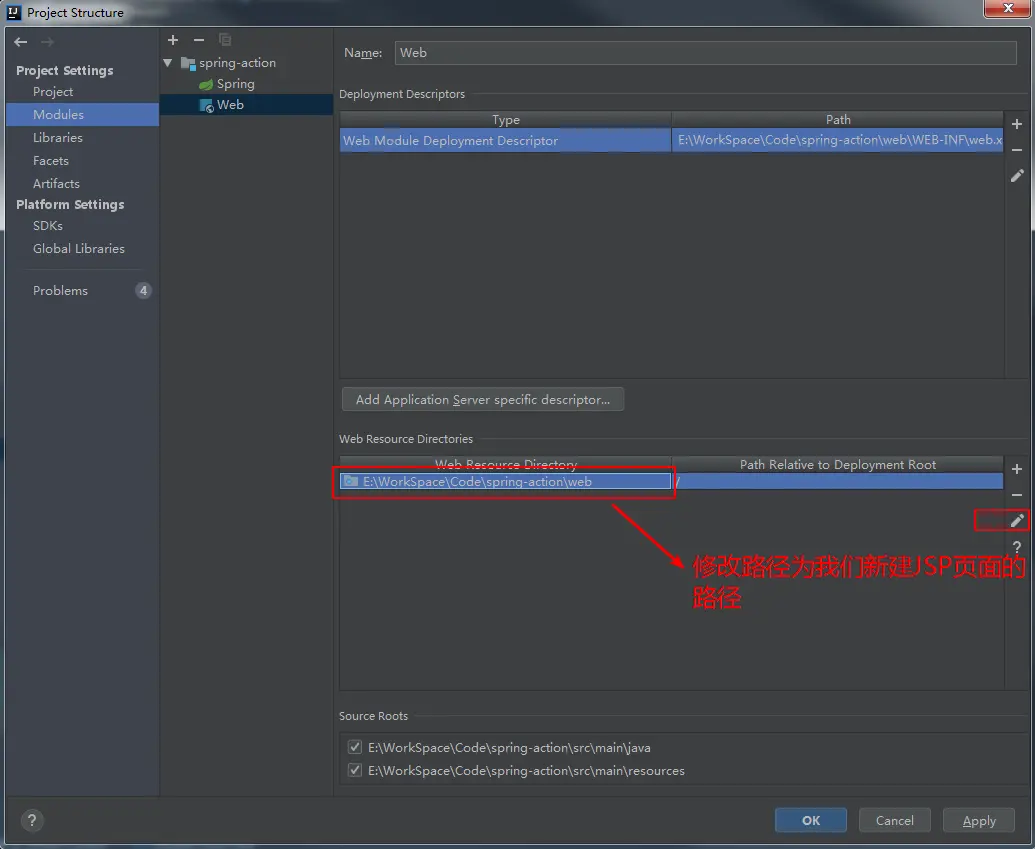Click Add Application Server specific descriptor button

[483, 399]
